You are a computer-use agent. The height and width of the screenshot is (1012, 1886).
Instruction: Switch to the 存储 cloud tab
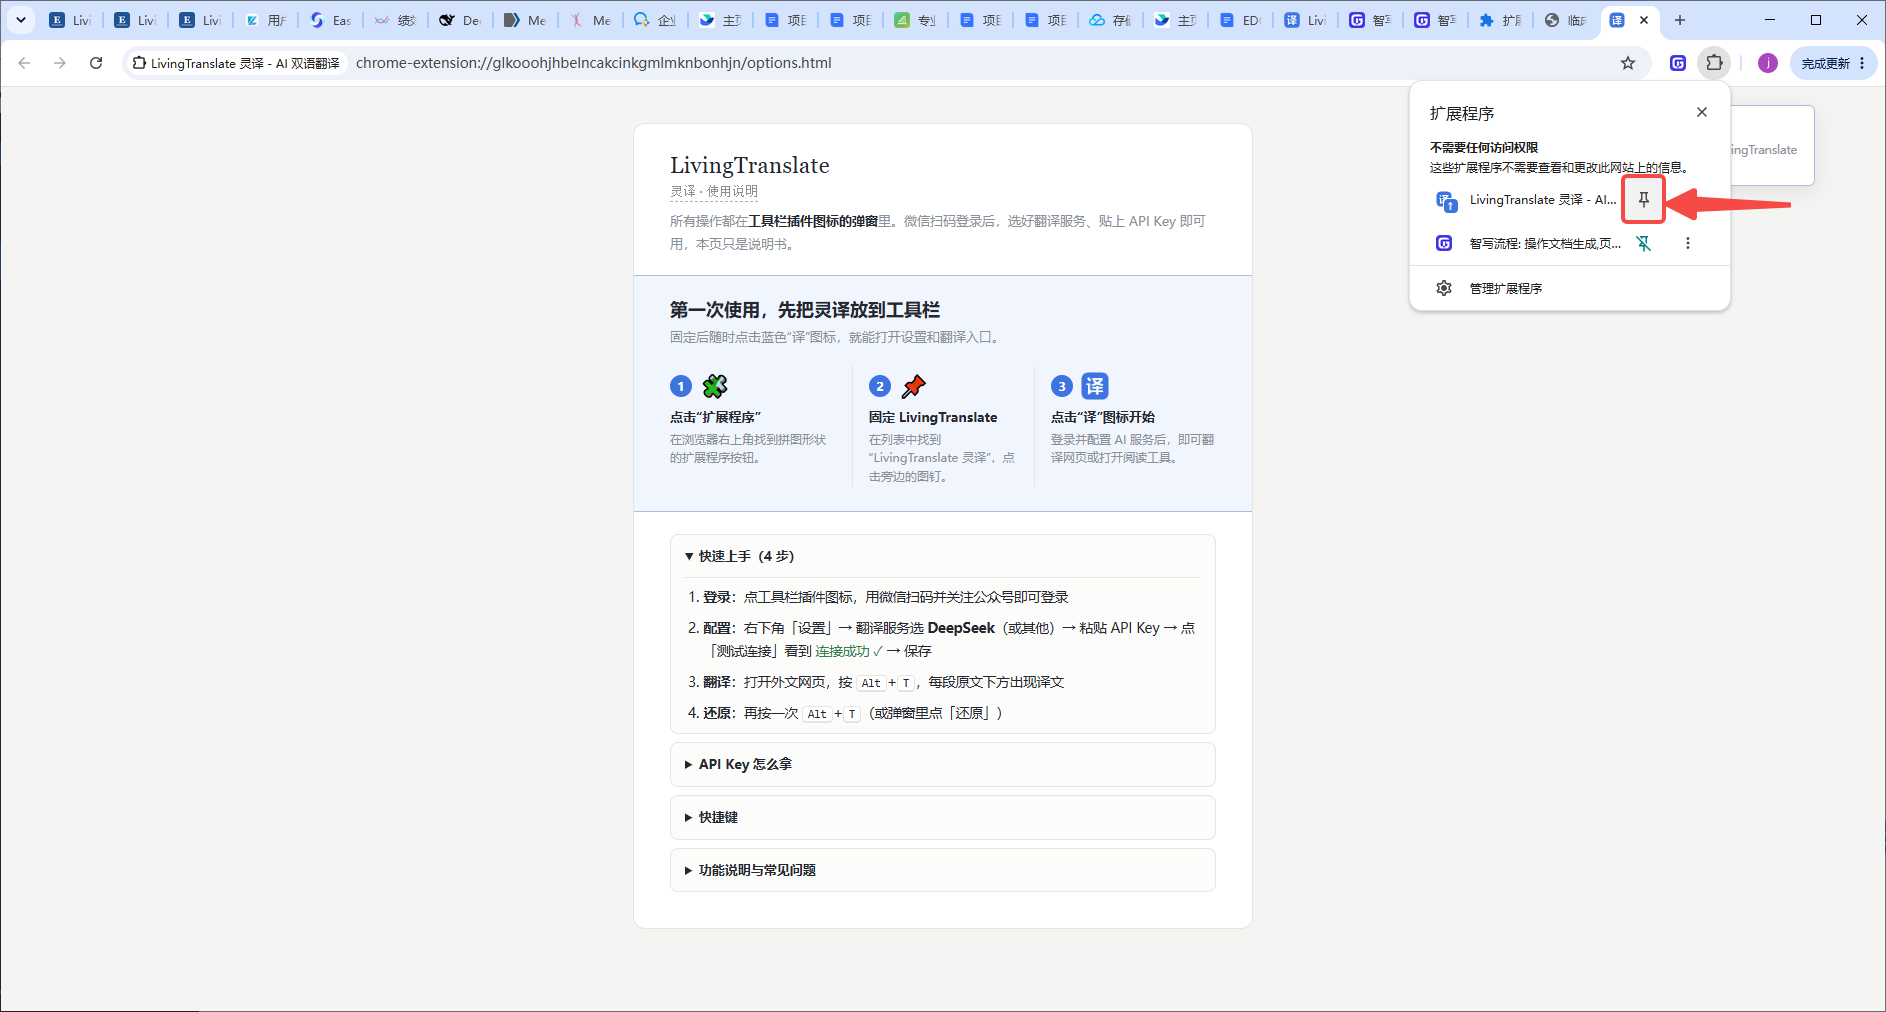coord(1111,20)
